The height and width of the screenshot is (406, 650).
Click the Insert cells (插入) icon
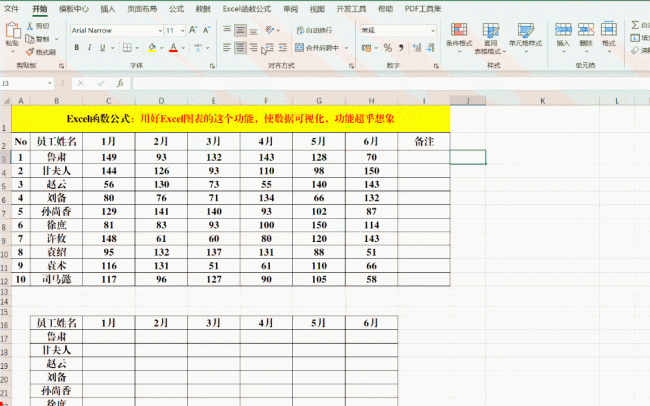(563, 29)
